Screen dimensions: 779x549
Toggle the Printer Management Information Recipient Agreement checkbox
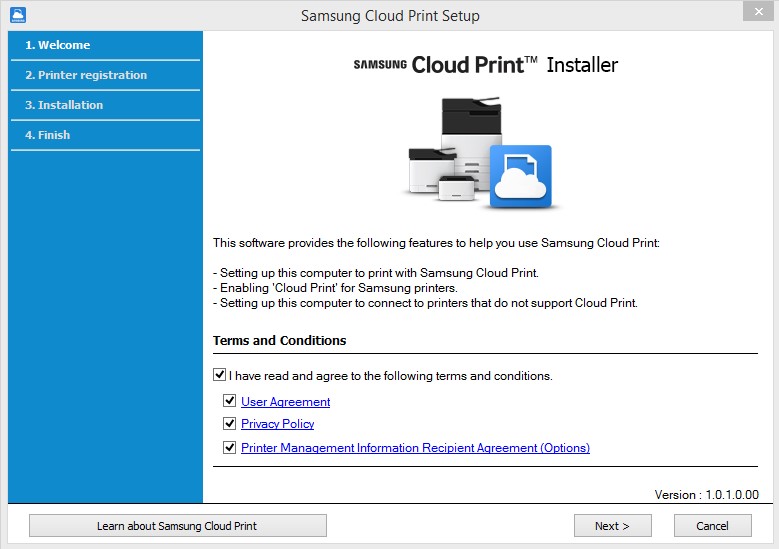(229, 447)
